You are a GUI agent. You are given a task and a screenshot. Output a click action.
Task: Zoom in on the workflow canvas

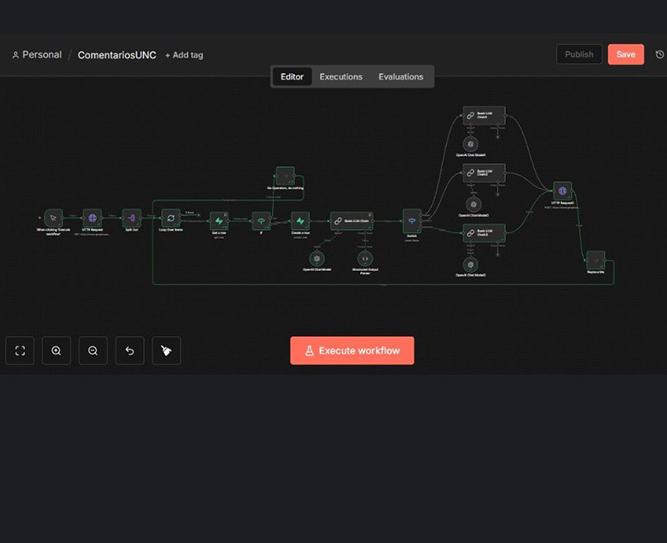pos(56,351)
